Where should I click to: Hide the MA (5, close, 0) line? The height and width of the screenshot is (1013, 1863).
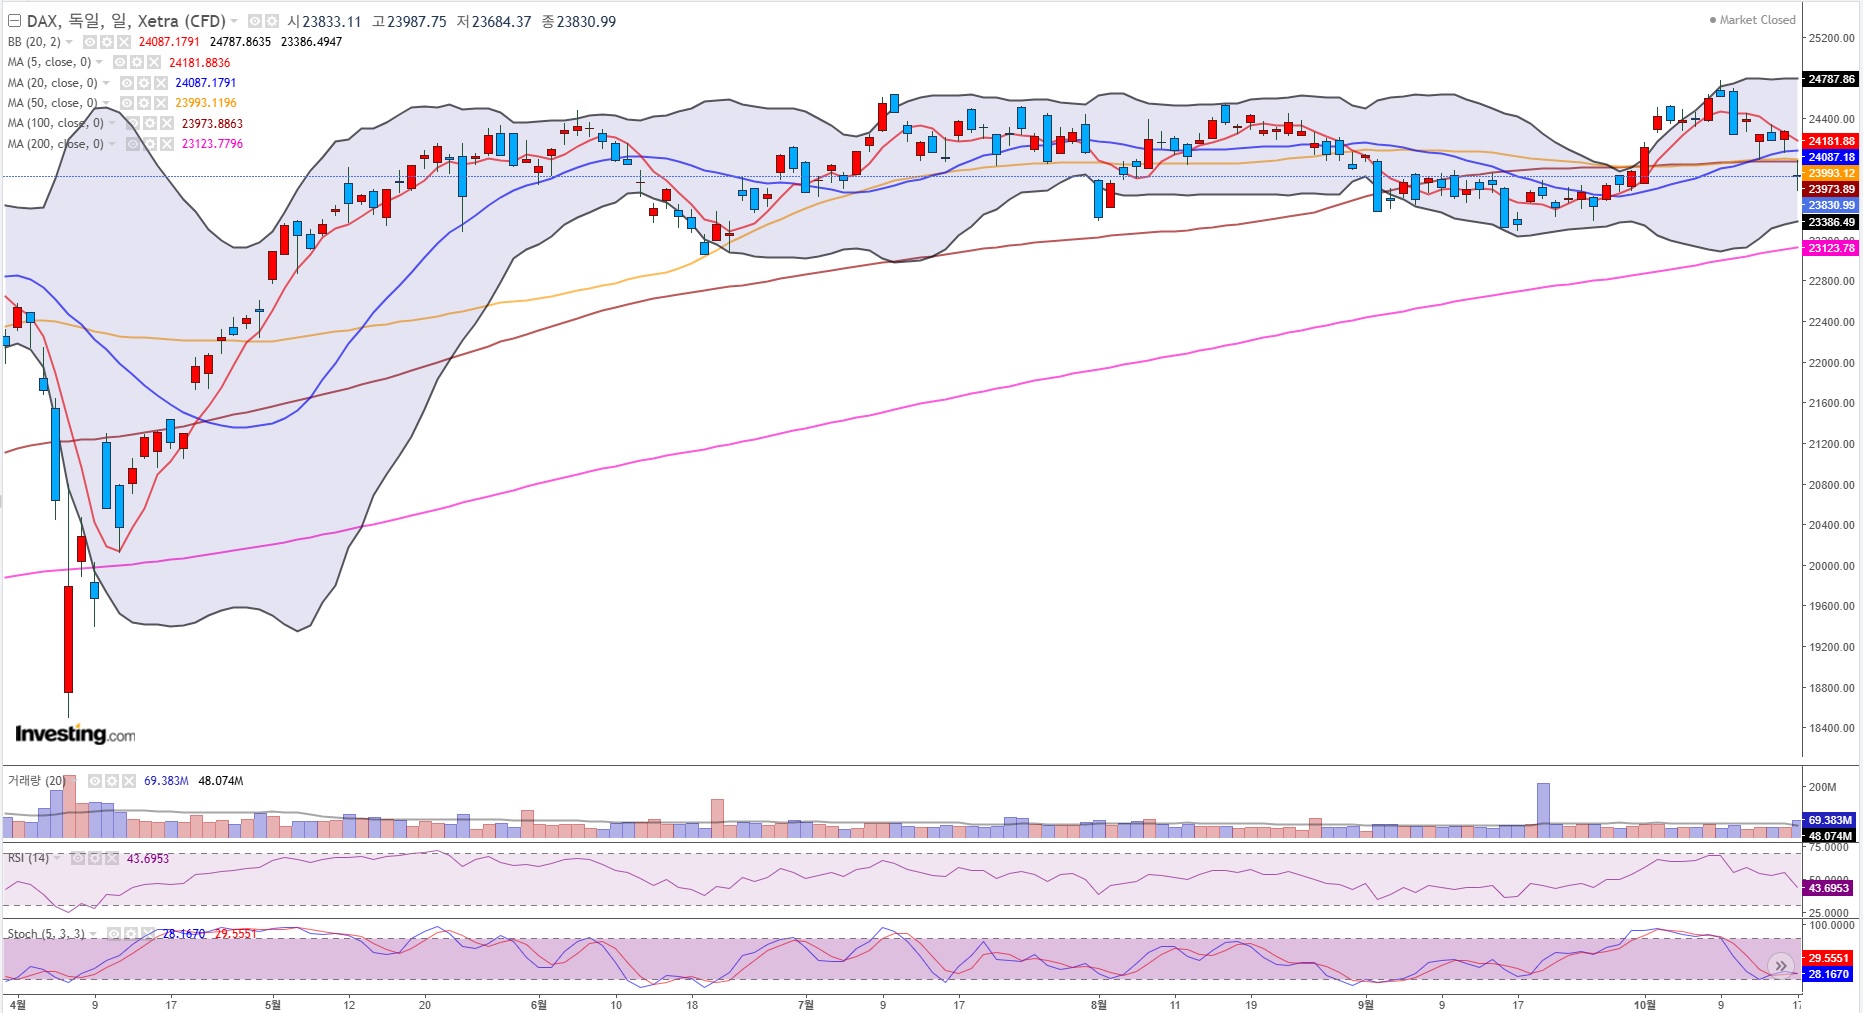[119, 62]
